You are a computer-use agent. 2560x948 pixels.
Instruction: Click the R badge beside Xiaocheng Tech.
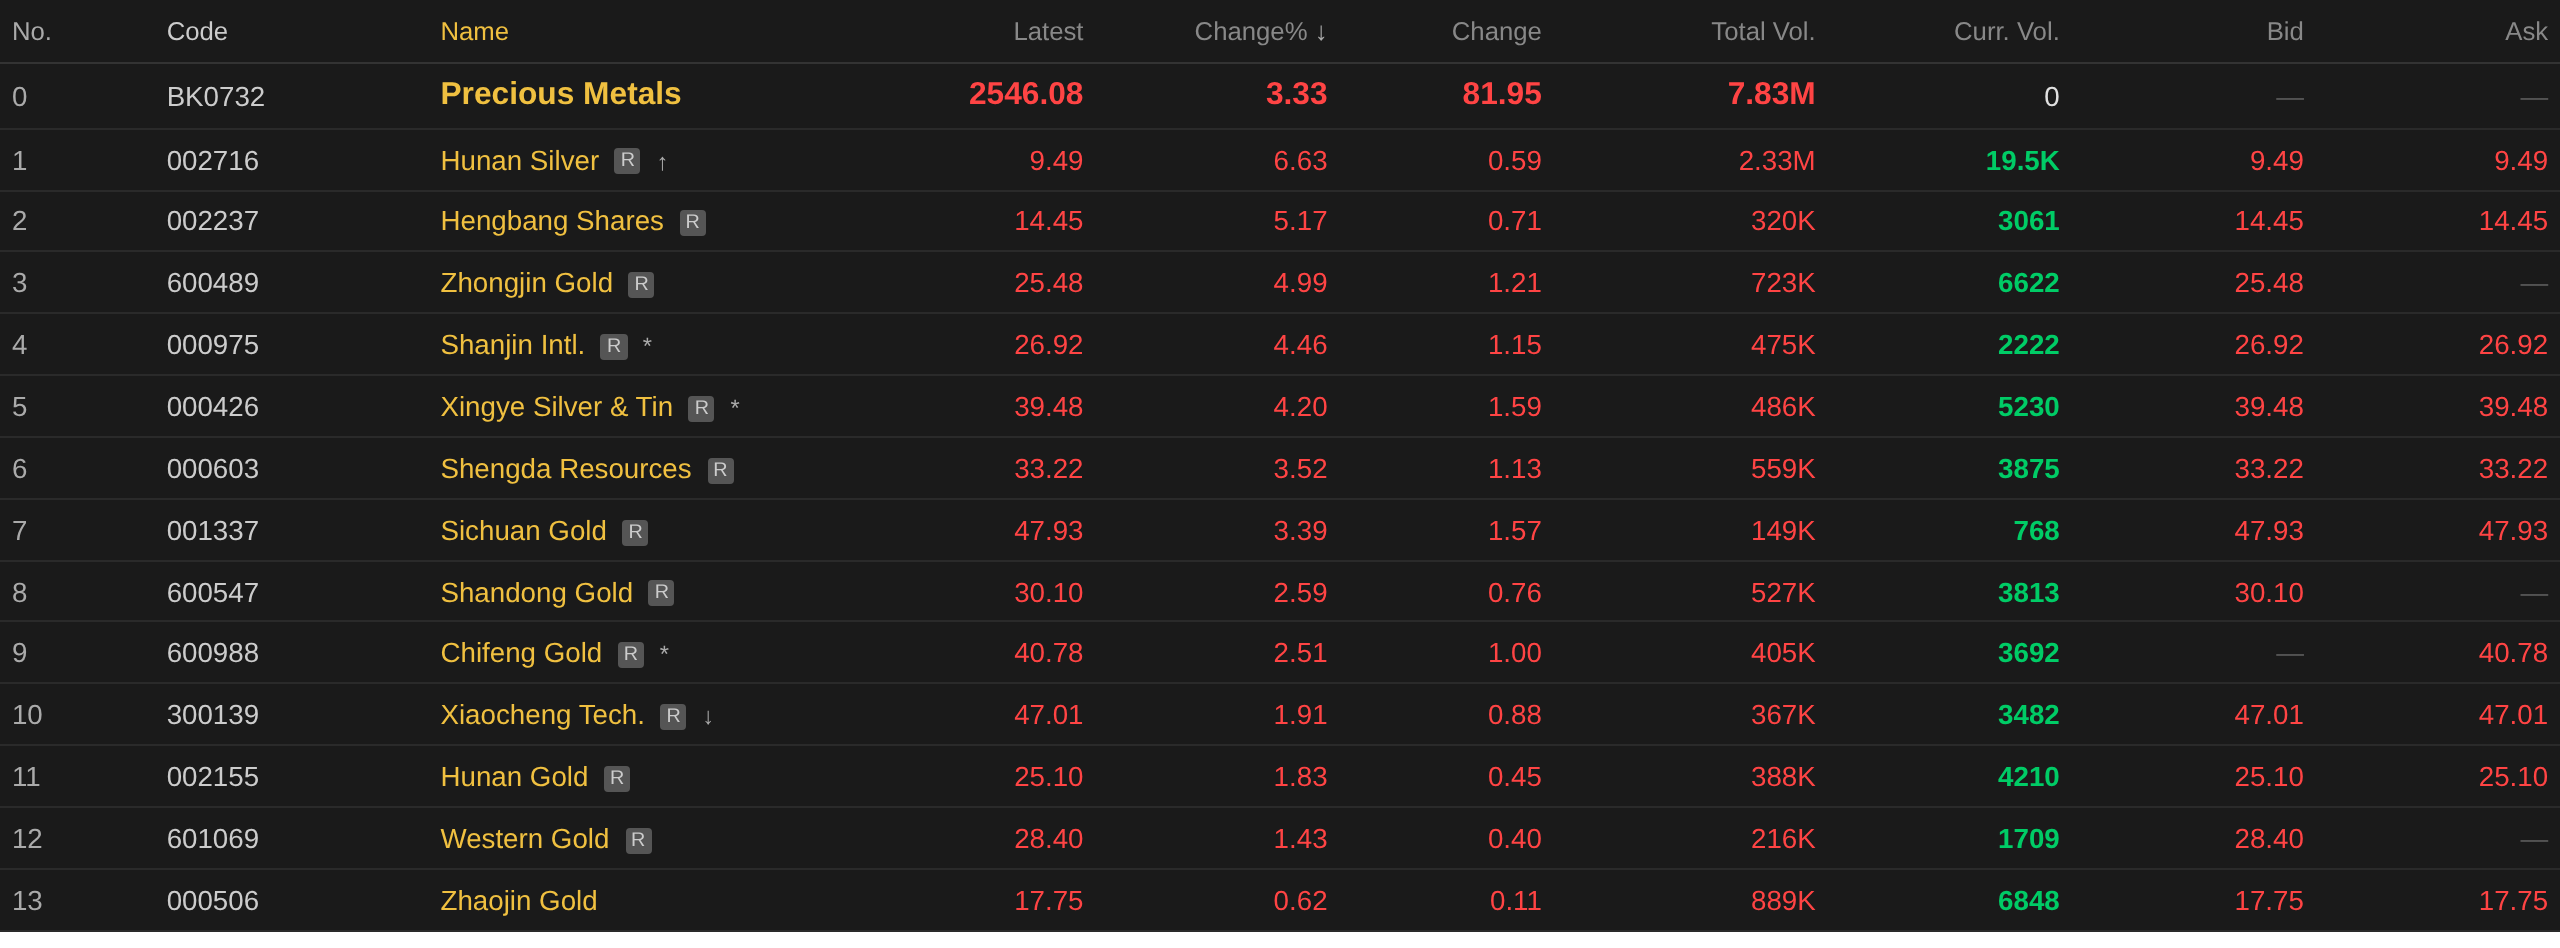(x=673, y=716)
